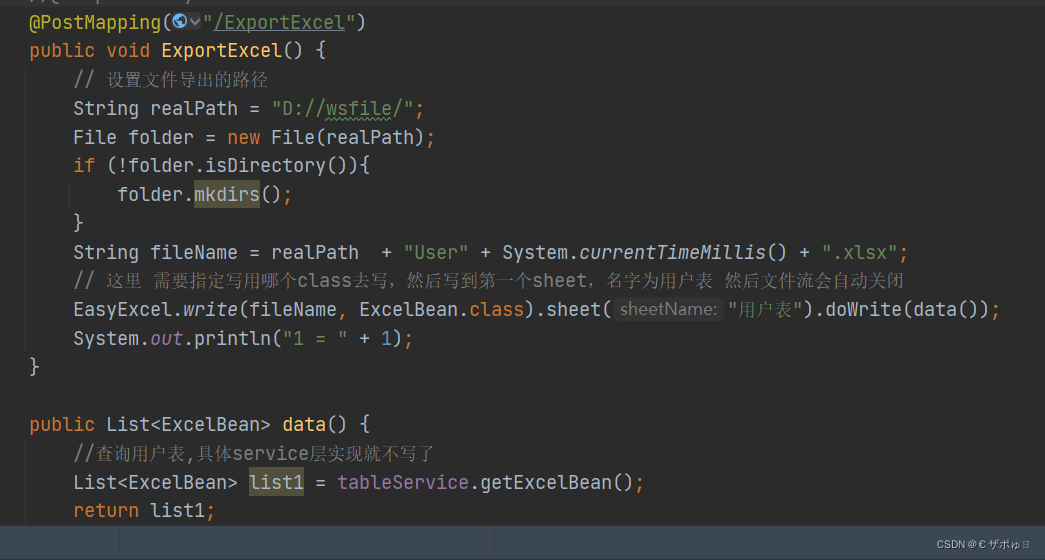Click the println method call
The image size is (1045, 560).
pos(232,339)
